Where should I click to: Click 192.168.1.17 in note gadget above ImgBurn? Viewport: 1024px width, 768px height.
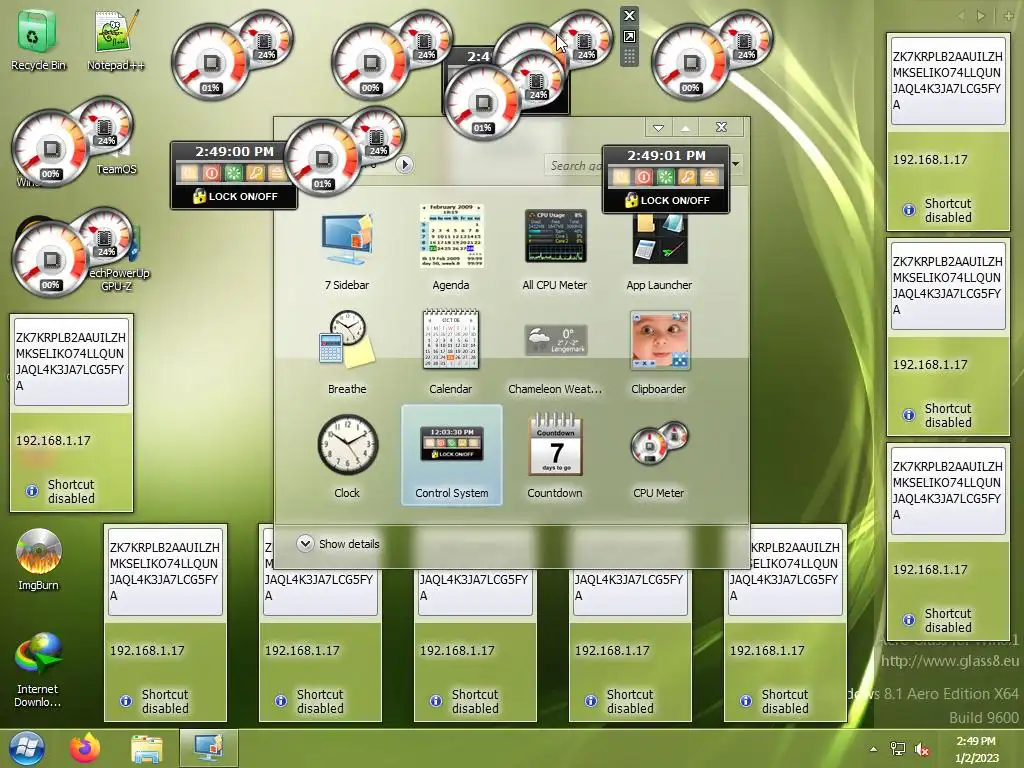[x=53, y=440]
